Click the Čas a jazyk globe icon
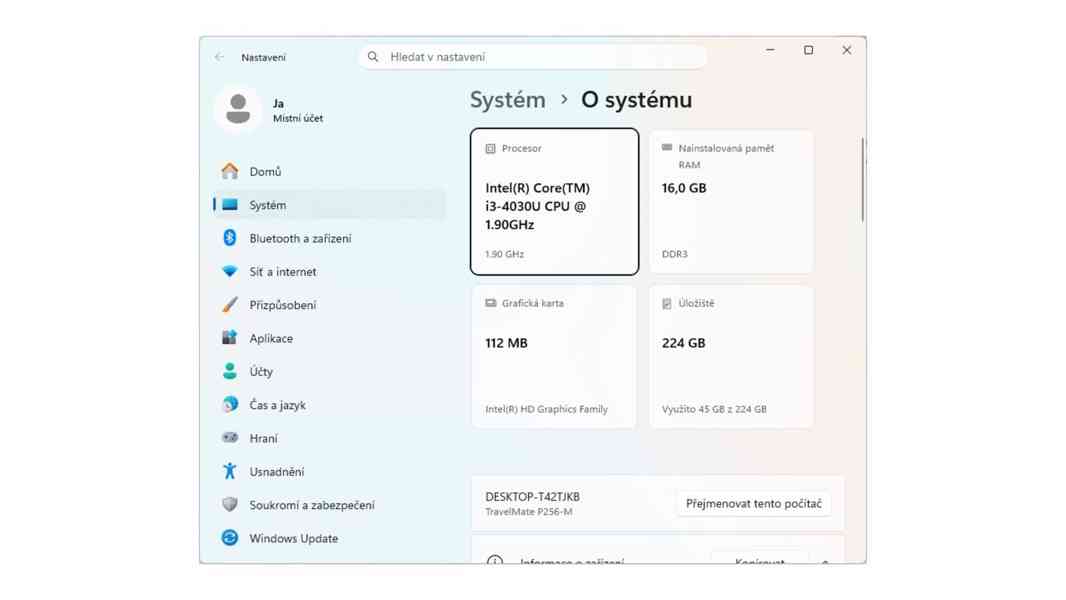This screenshot has width=1066, height=600. (230, 404)
